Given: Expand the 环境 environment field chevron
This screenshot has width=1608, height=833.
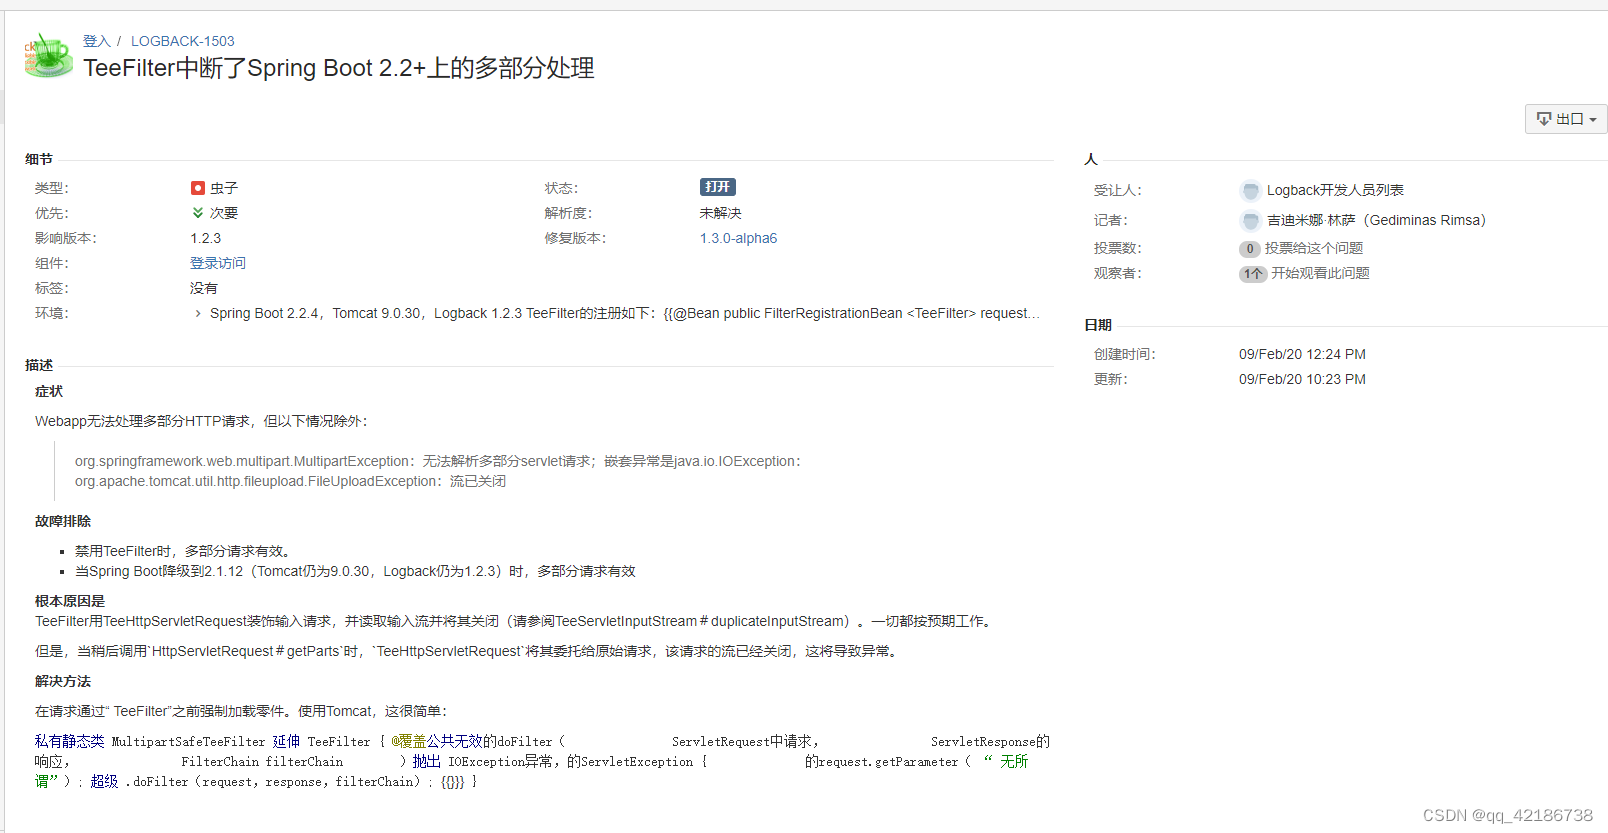Looking at the screenshot, I should coord(198,313).
